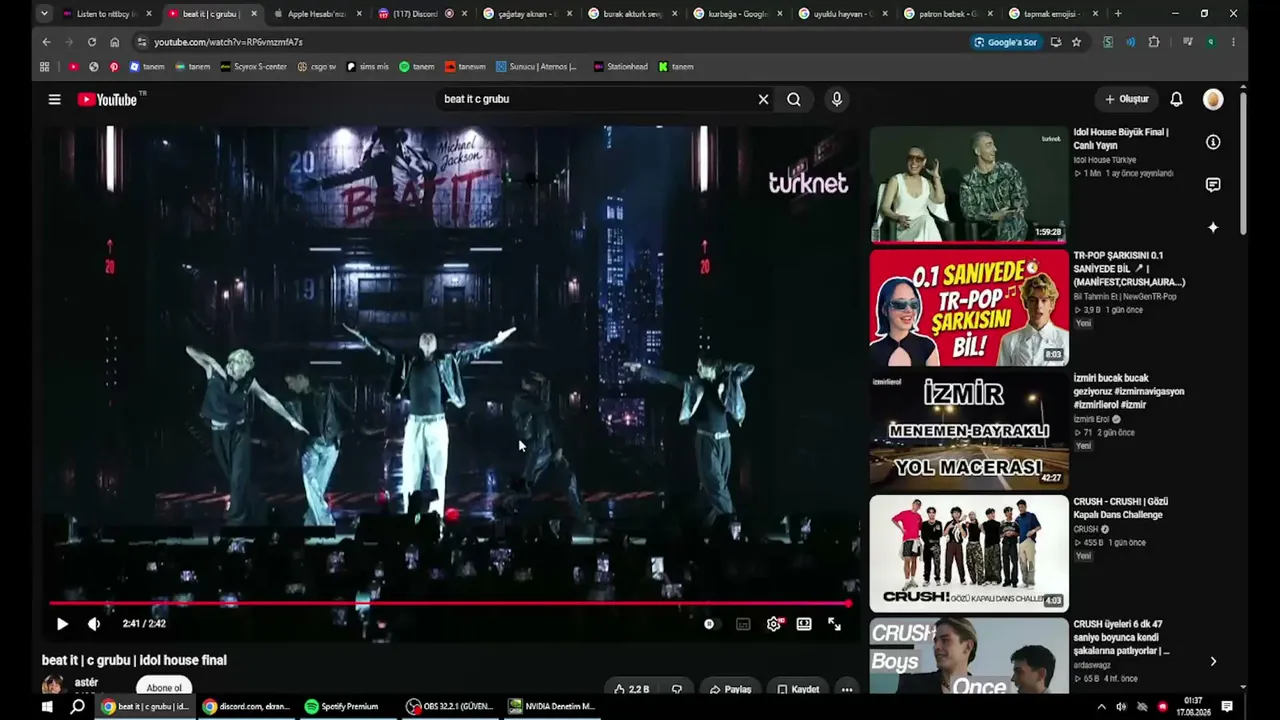Open the csgo sv bookmark
Screen dimensions: 1280x720
[317, 67]
